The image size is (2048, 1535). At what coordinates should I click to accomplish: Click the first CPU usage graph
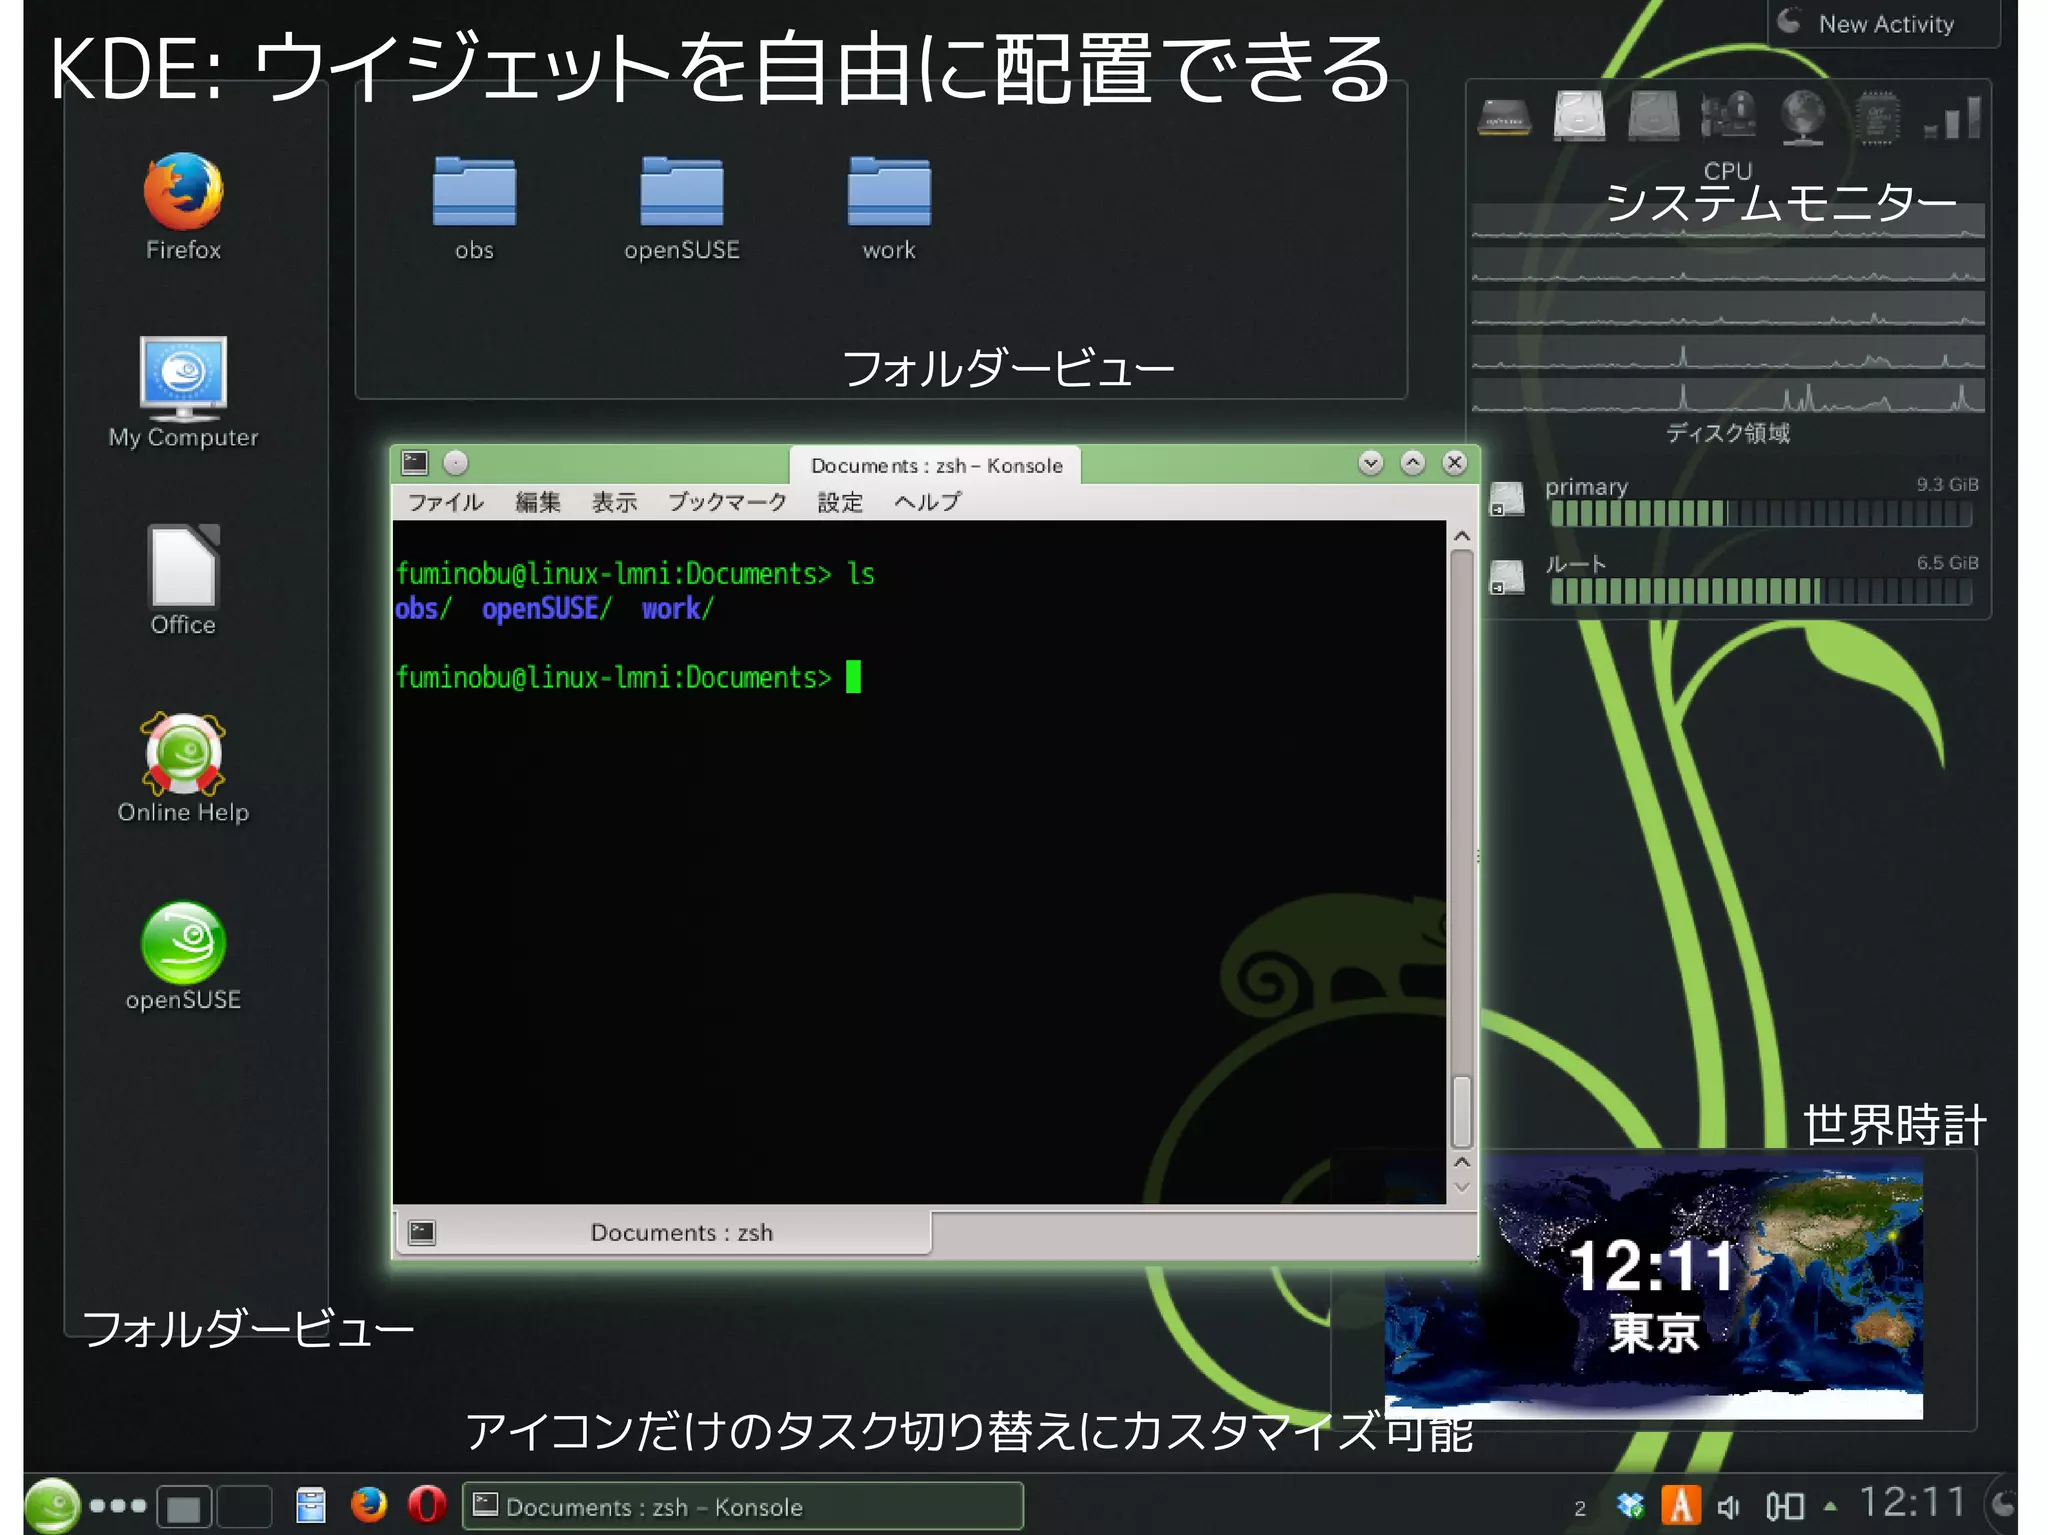click(x=1728, y=222)
